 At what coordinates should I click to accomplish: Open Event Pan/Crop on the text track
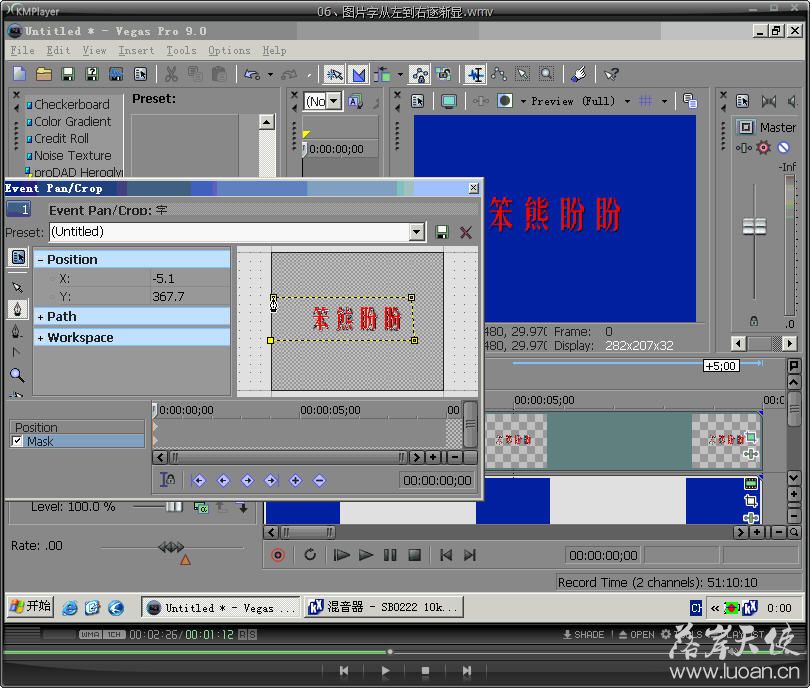tap(751, 438)
